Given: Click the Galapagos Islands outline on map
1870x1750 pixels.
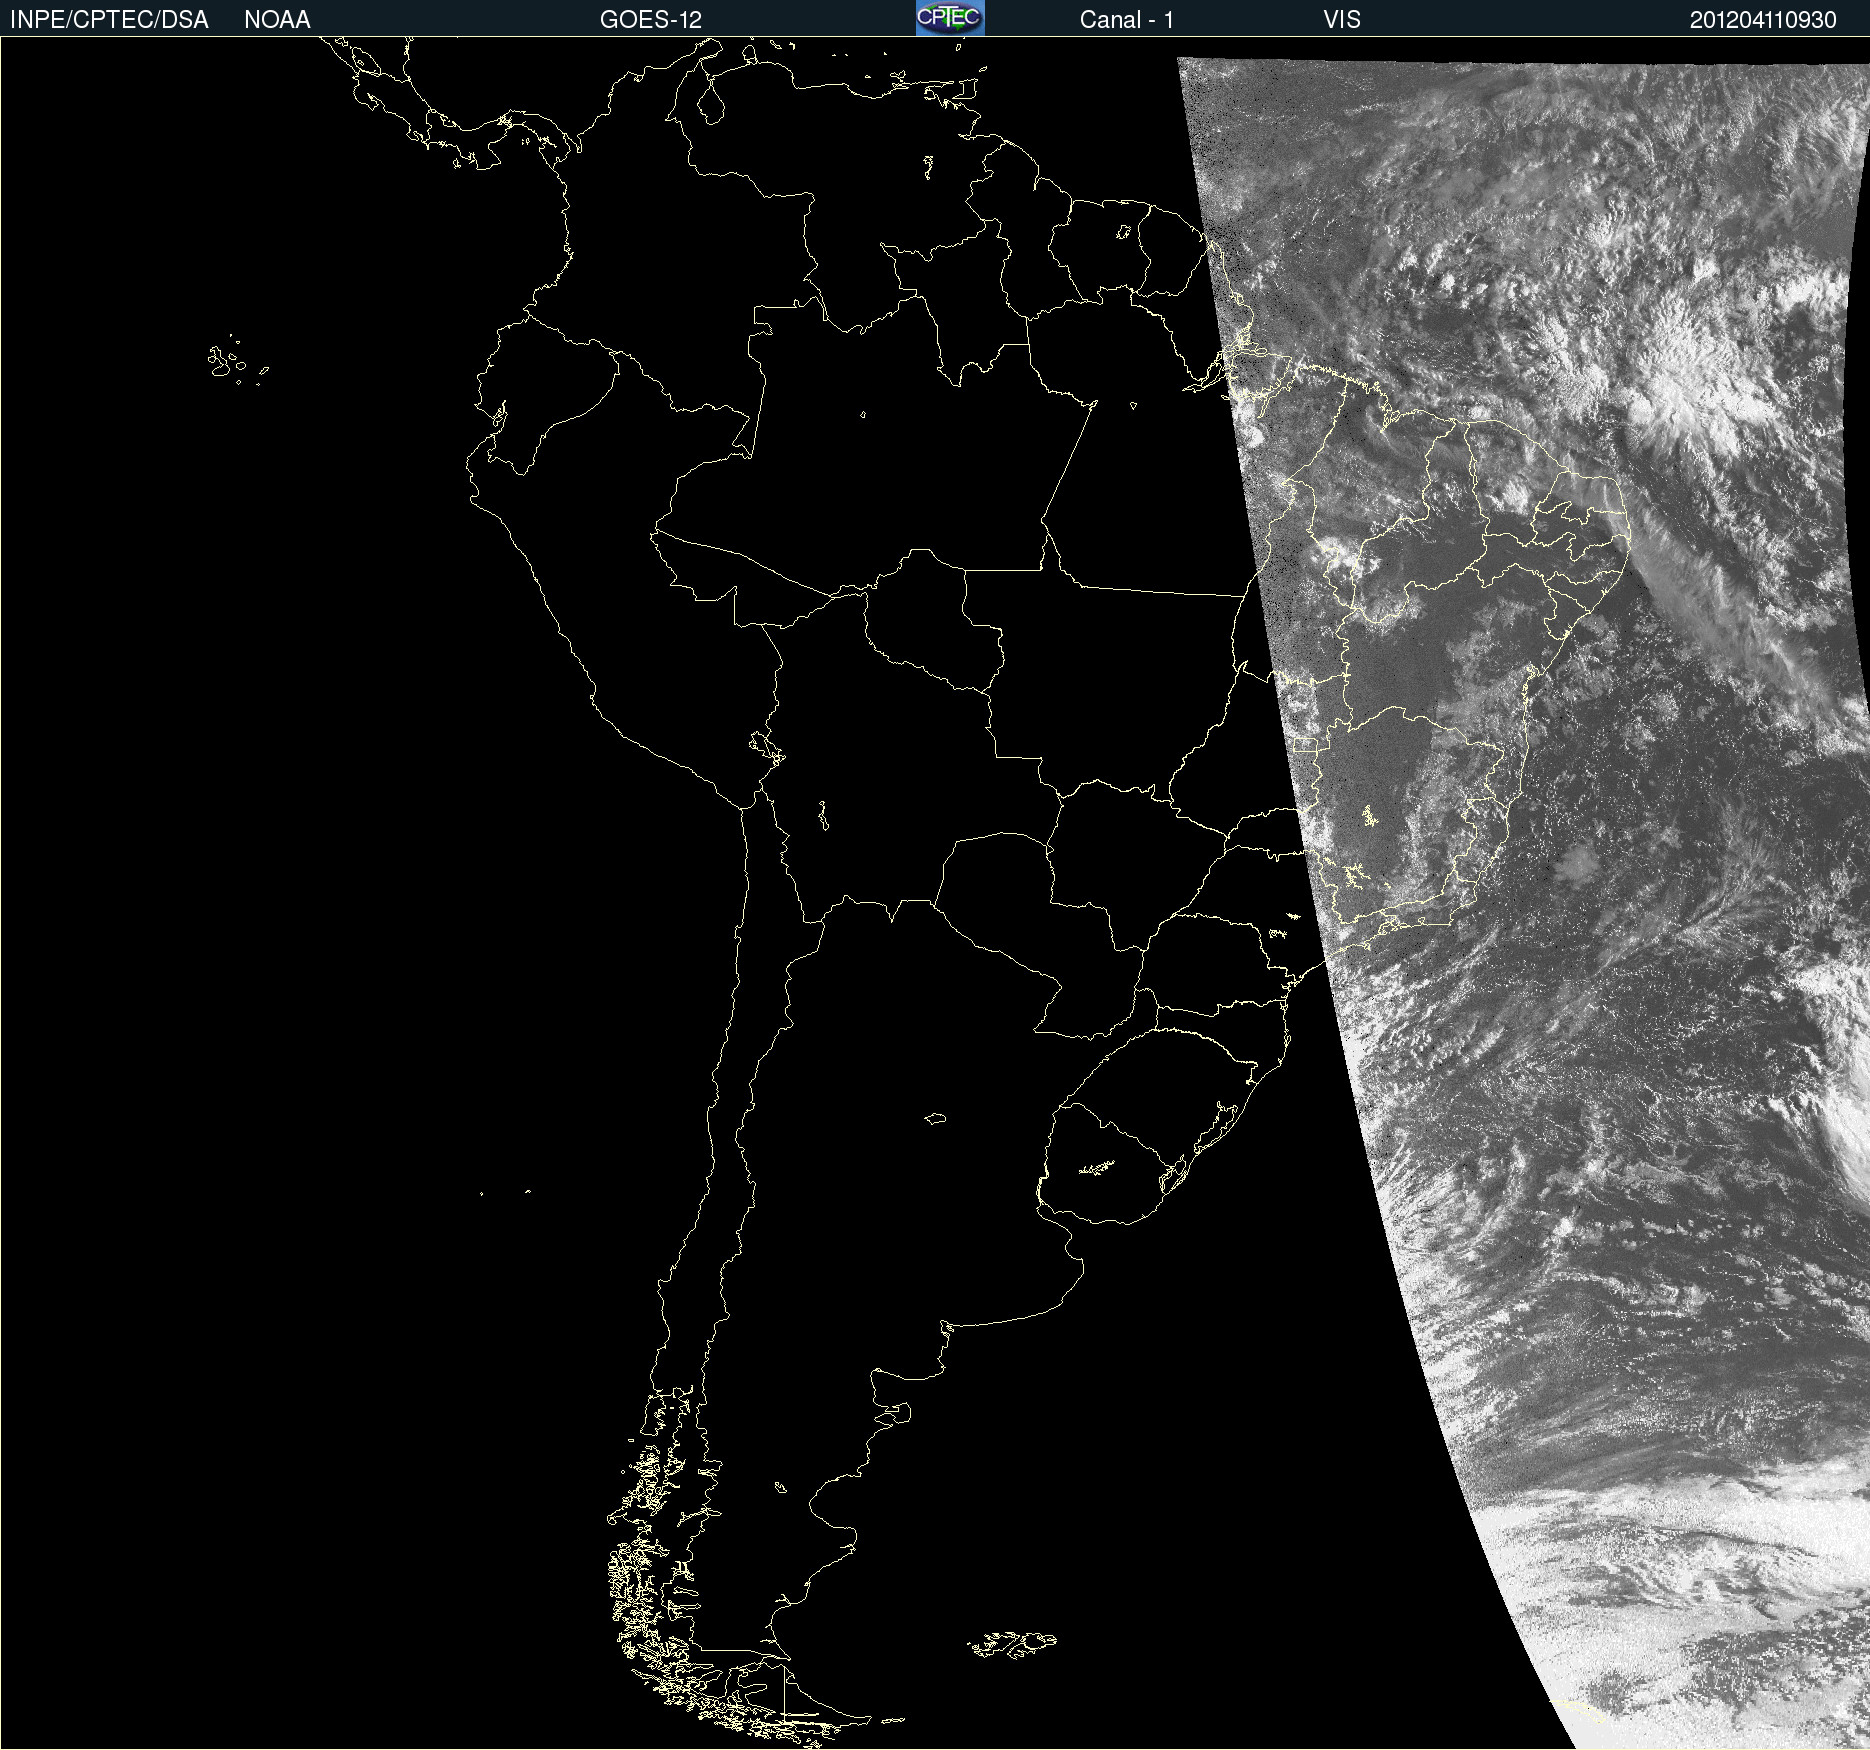Looking at the screenshot, I should click(237, 360).
